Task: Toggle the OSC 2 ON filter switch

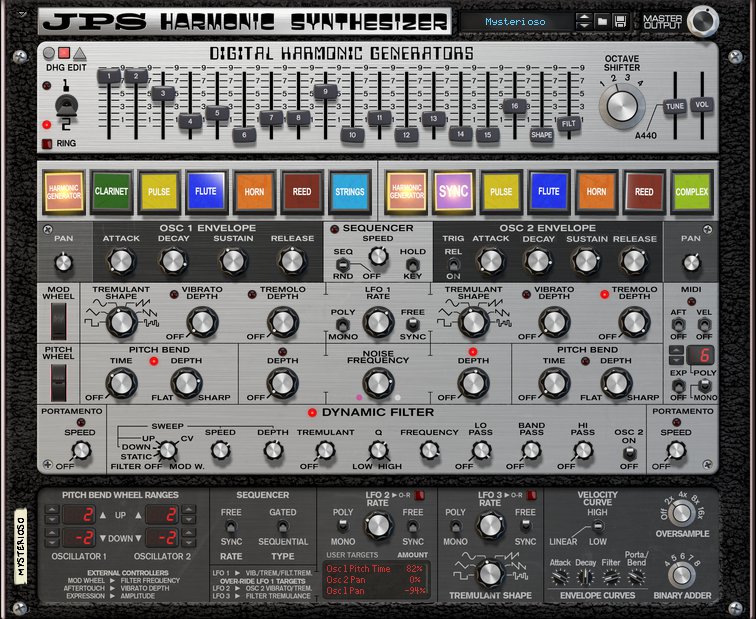Action: tap(629, 453)
